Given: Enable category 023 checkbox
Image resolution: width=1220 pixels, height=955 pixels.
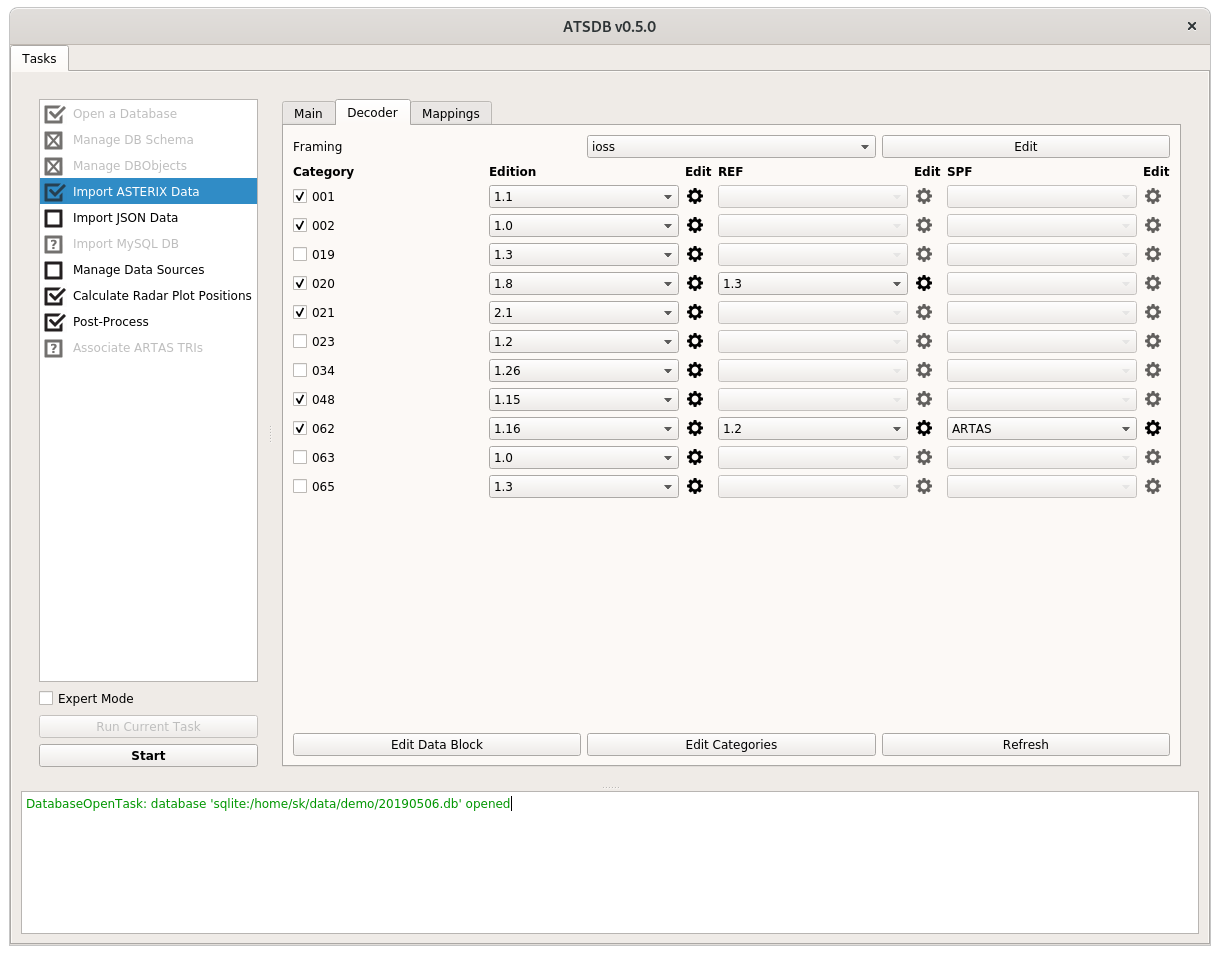Looking at the screenshot, I should point(300,342).
